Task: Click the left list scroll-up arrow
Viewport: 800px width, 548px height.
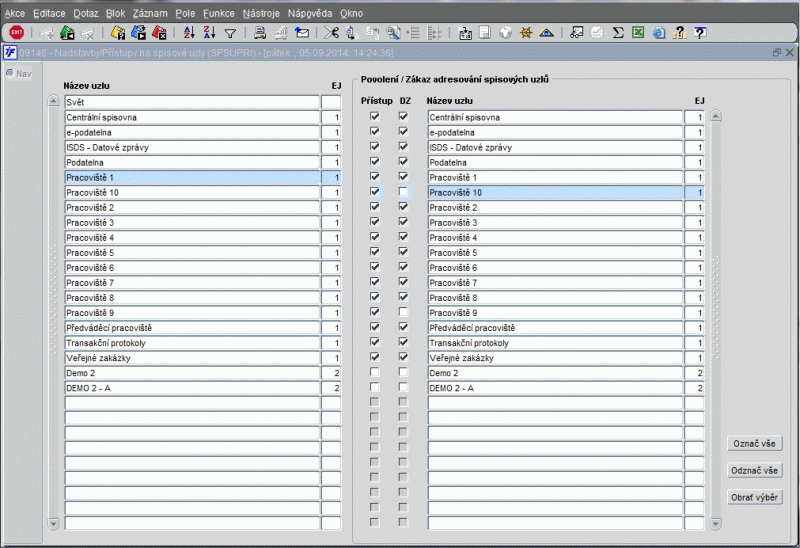Action: [x=54, y=102]
